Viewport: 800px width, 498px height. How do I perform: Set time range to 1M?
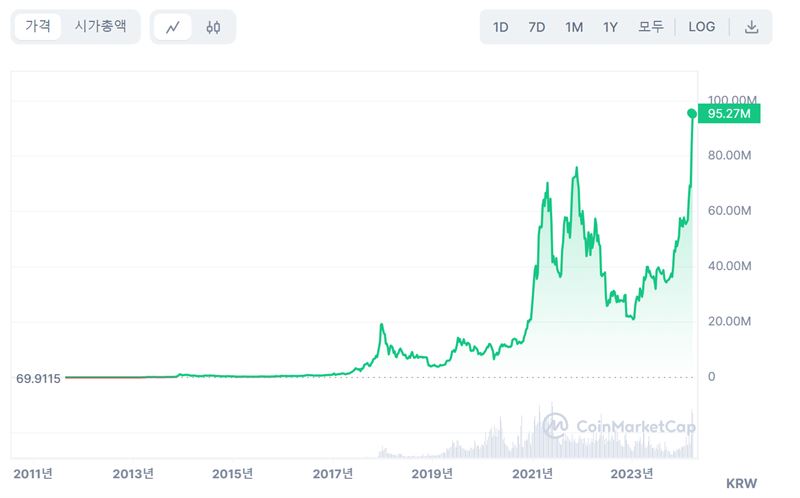[x=574, y=27]
